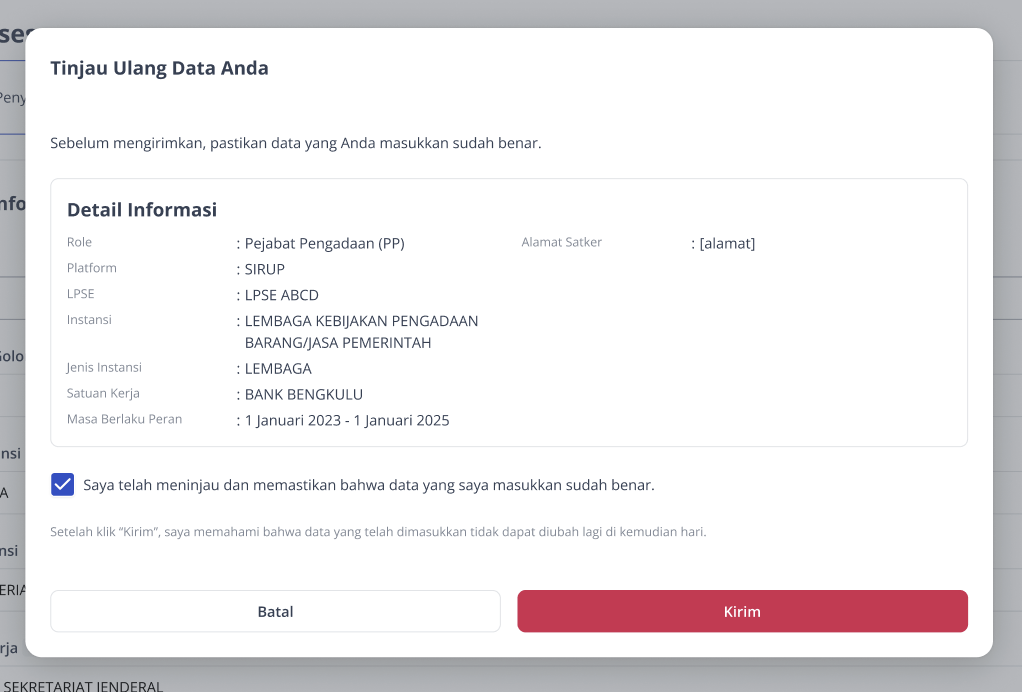Click the 'Tinjau Ulang Data Anda' dialog title
The image size is (1022, 692).
160,68
